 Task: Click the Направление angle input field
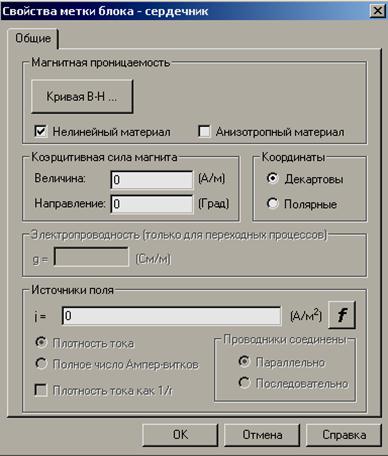tap(152, 204)
